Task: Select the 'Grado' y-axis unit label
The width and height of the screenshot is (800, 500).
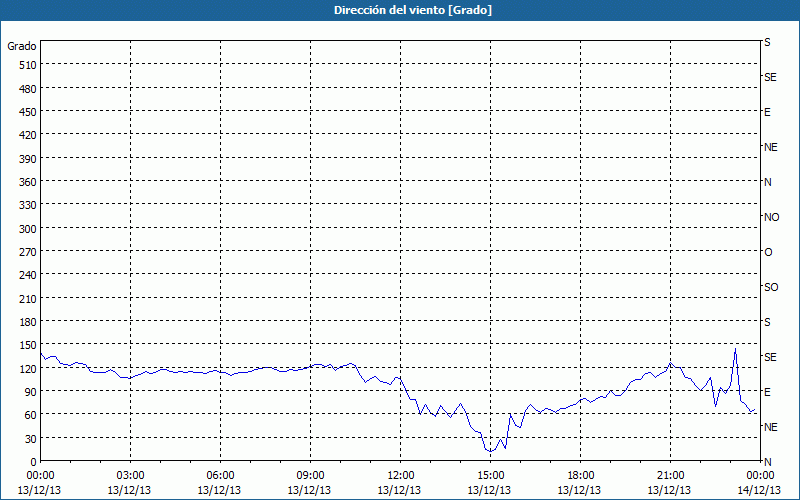Action: tap(22, 46)
